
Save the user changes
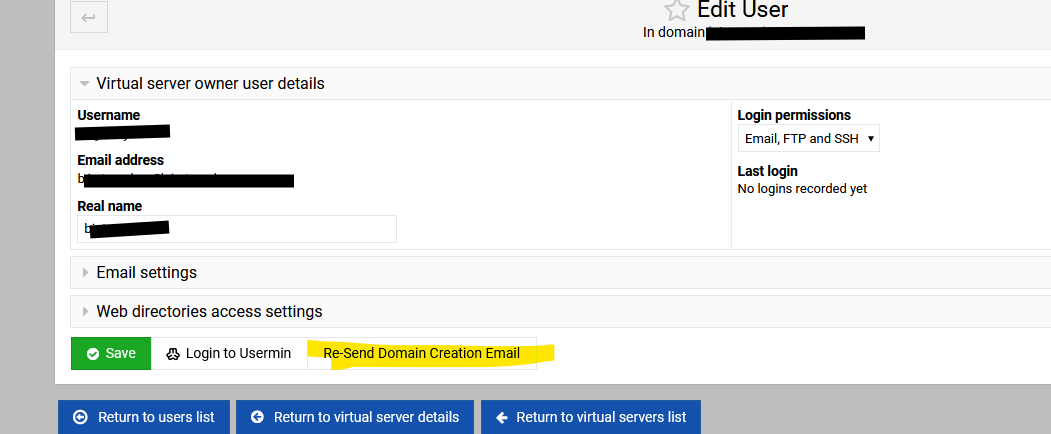click(111, 353)
